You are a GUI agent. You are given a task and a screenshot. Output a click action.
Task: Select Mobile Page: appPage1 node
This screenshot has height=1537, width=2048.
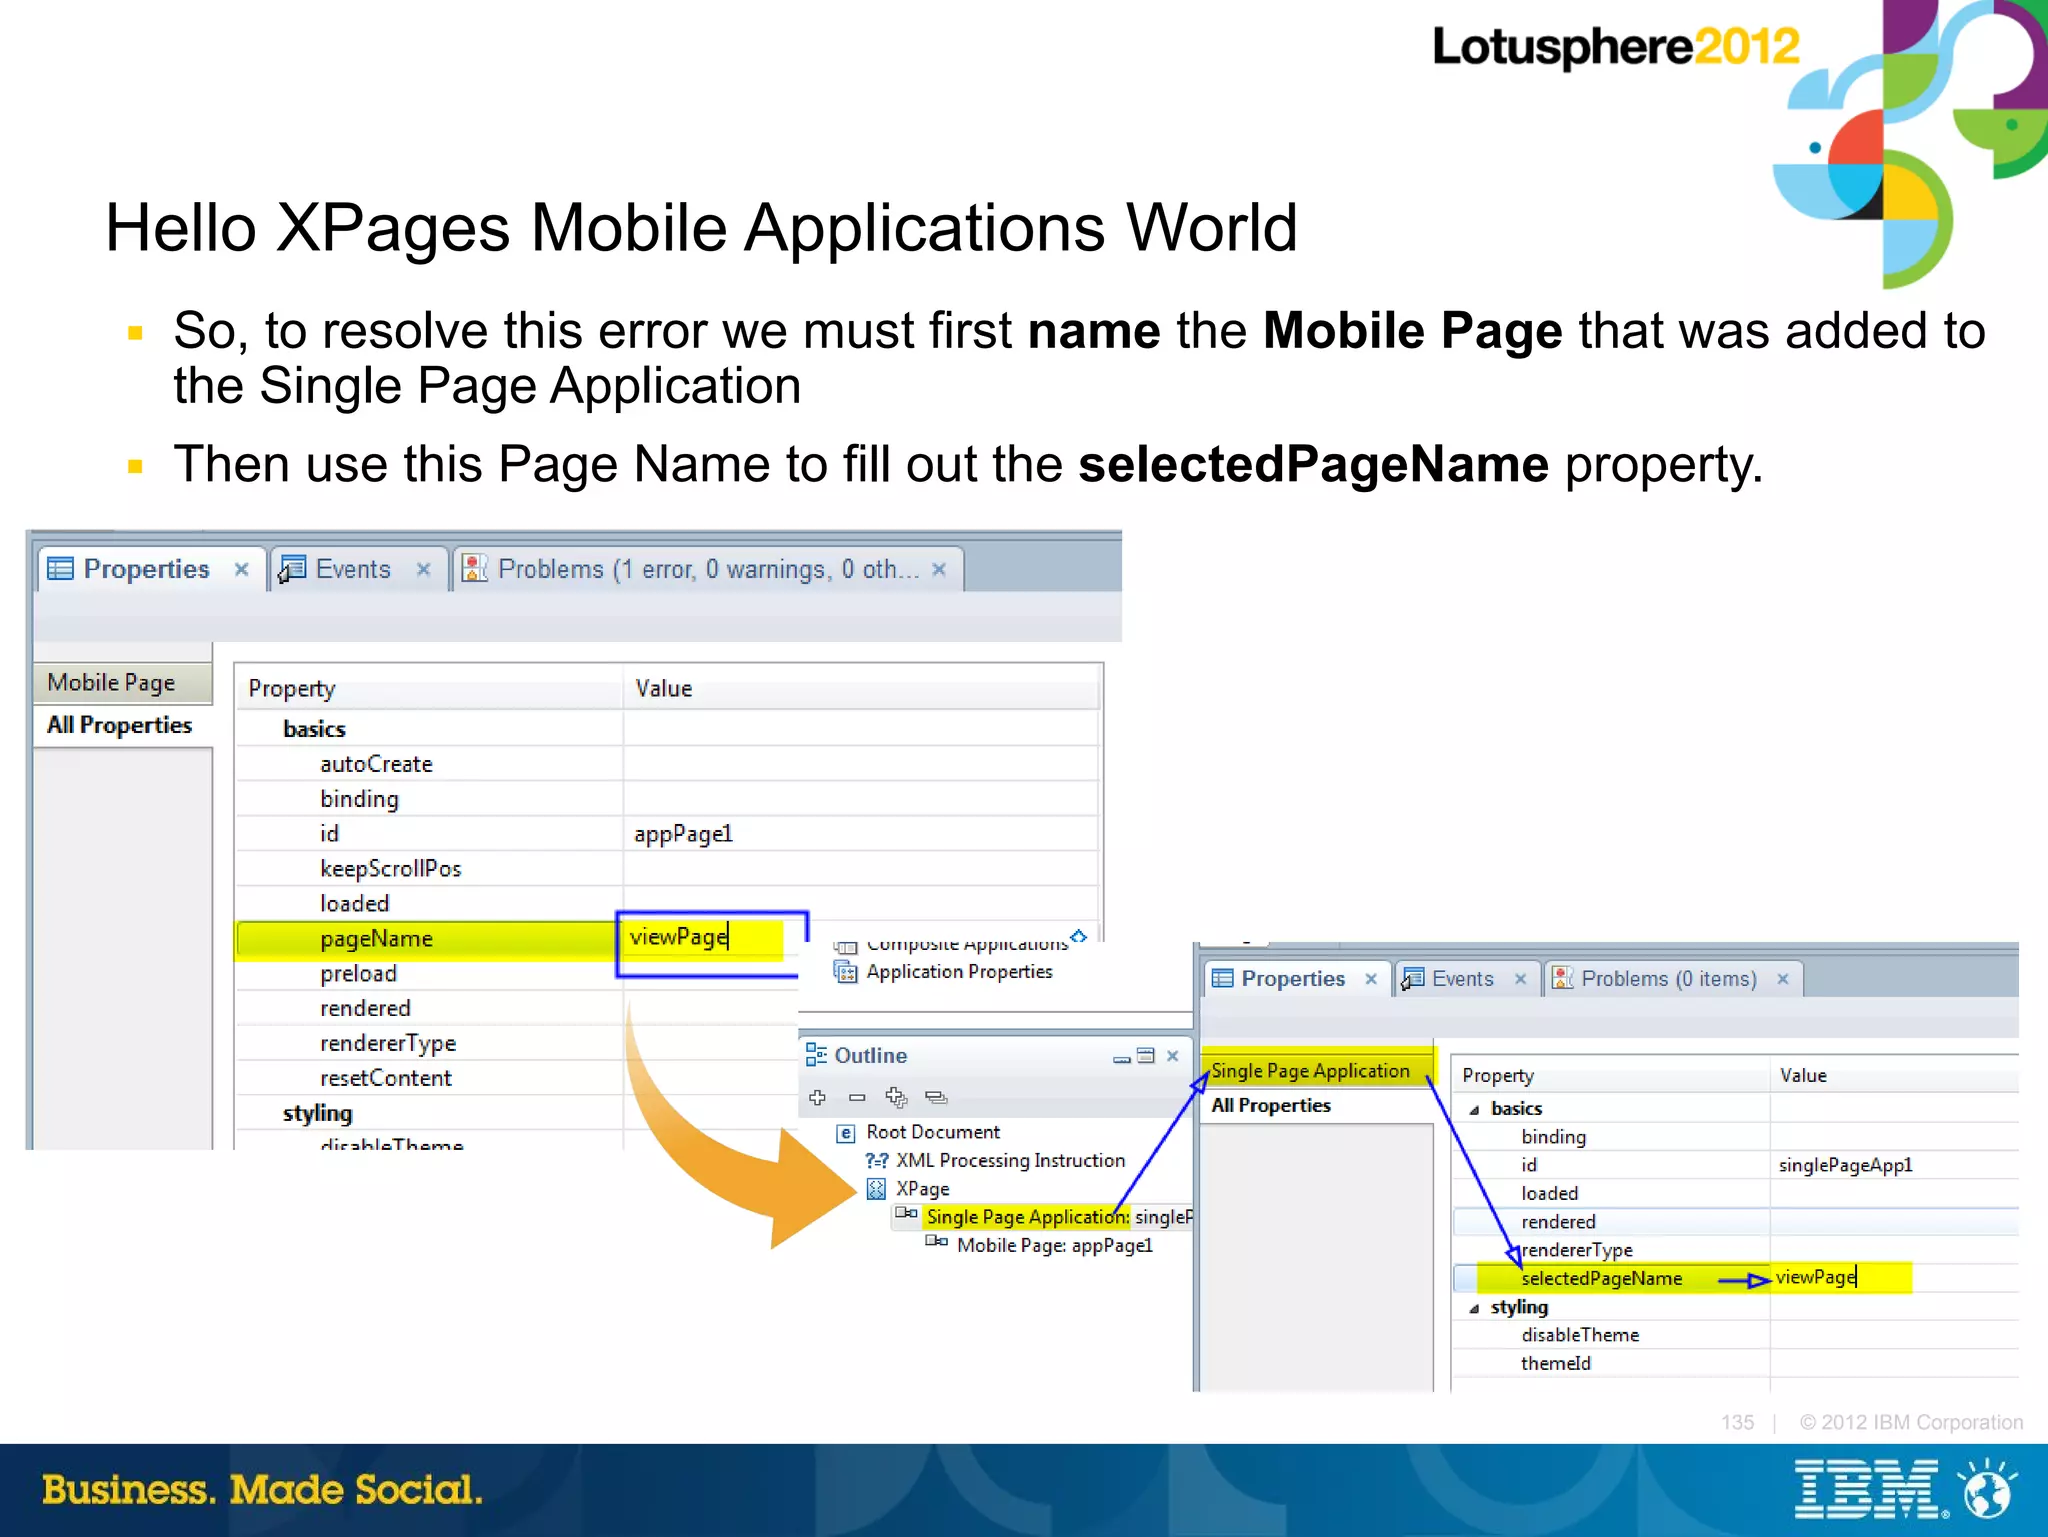pos(1055,1245)
